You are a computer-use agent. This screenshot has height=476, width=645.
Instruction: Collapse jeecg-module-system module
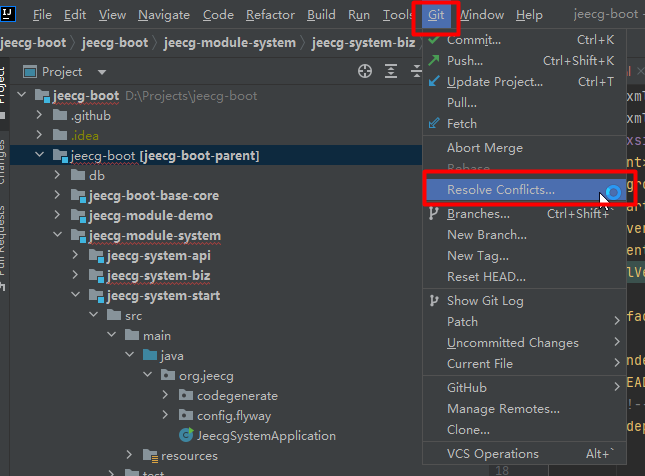click(57, 235)
